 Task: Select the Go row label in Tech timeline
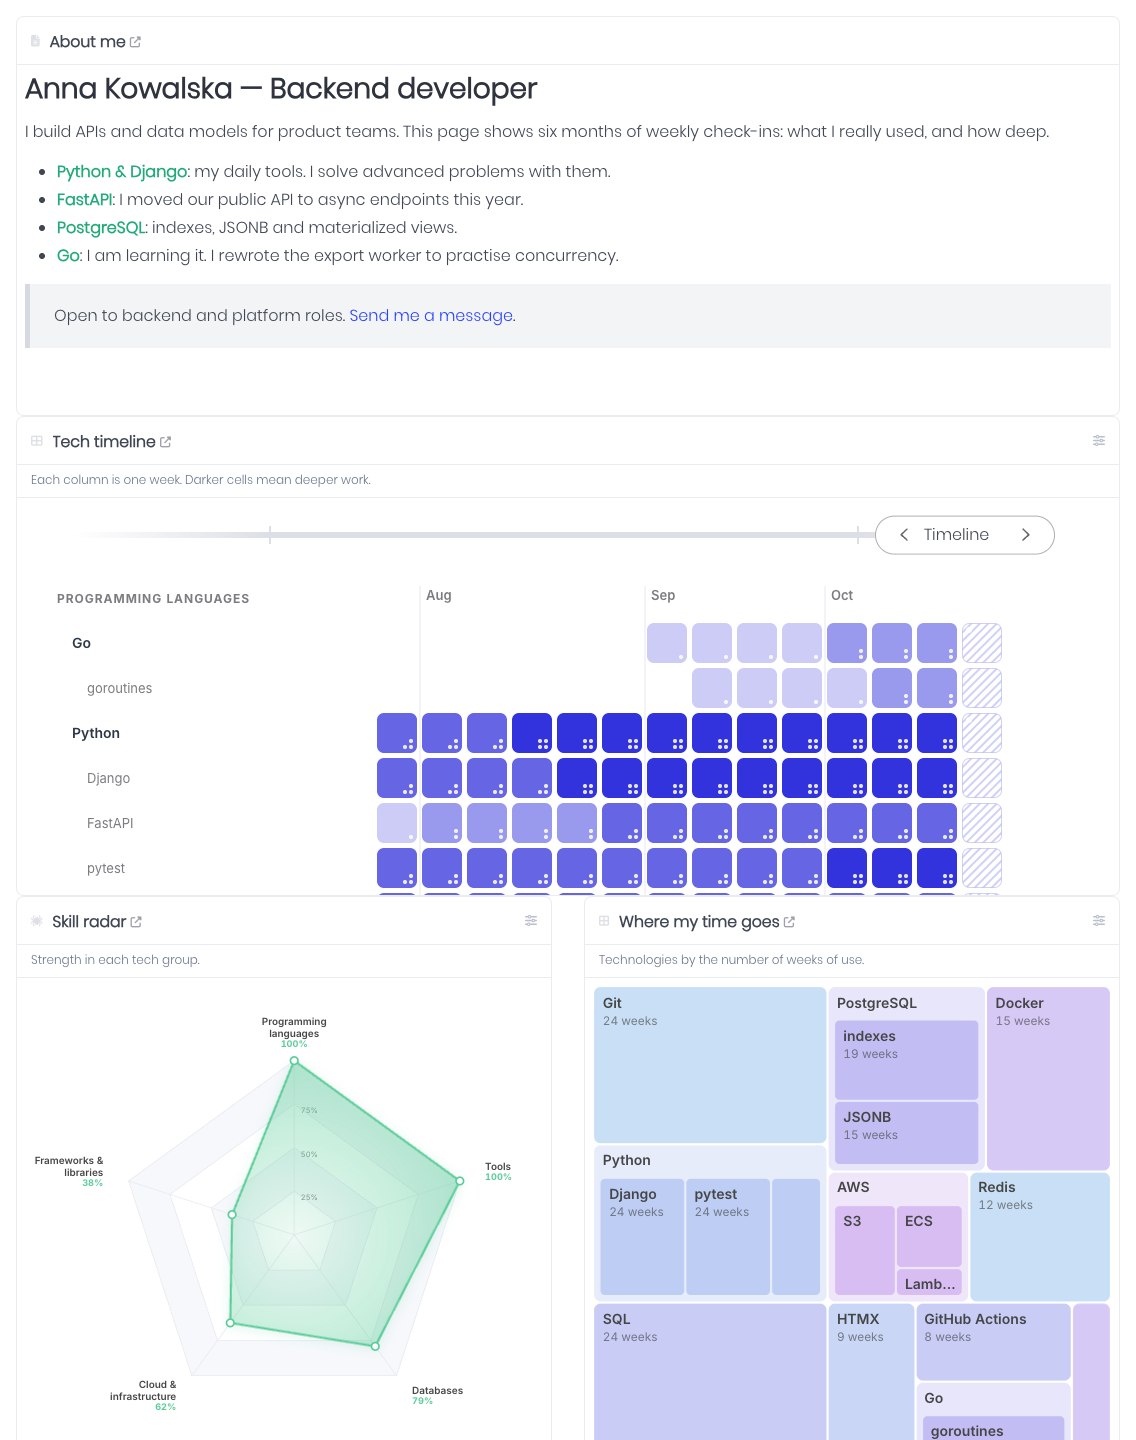pos(82,643)
